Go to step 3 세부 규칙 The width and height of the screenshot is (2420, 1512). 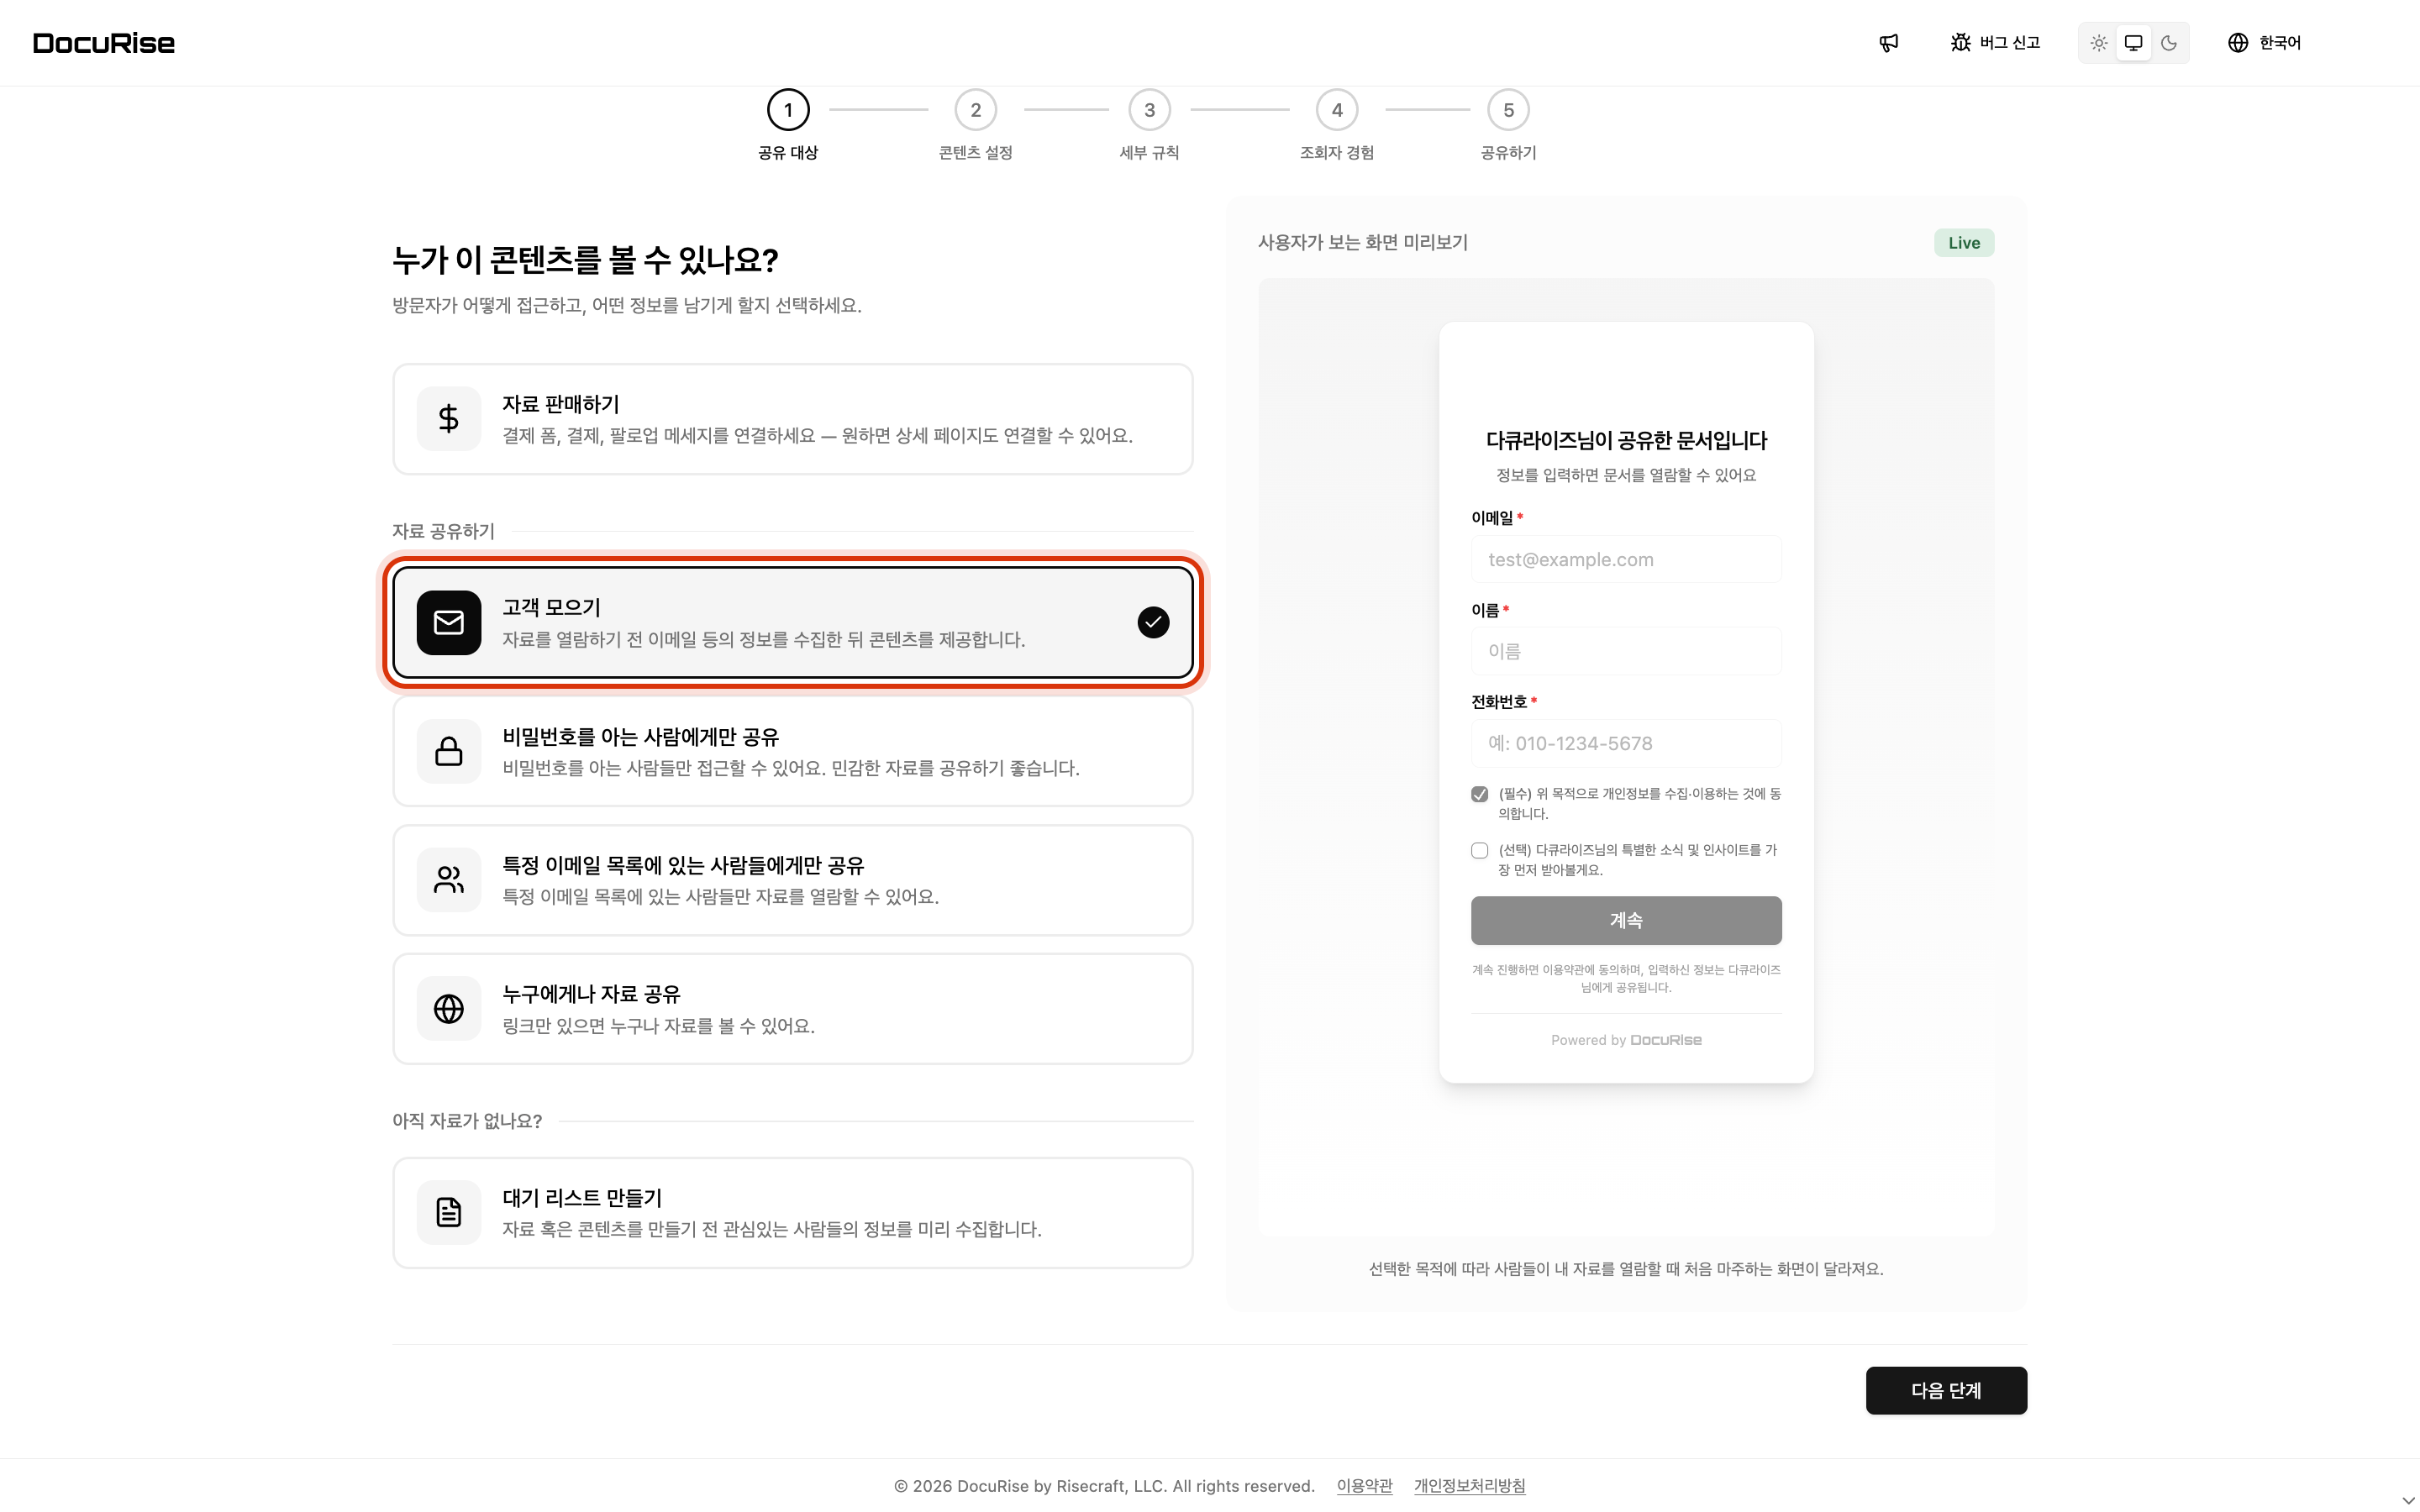[1149, 126]
